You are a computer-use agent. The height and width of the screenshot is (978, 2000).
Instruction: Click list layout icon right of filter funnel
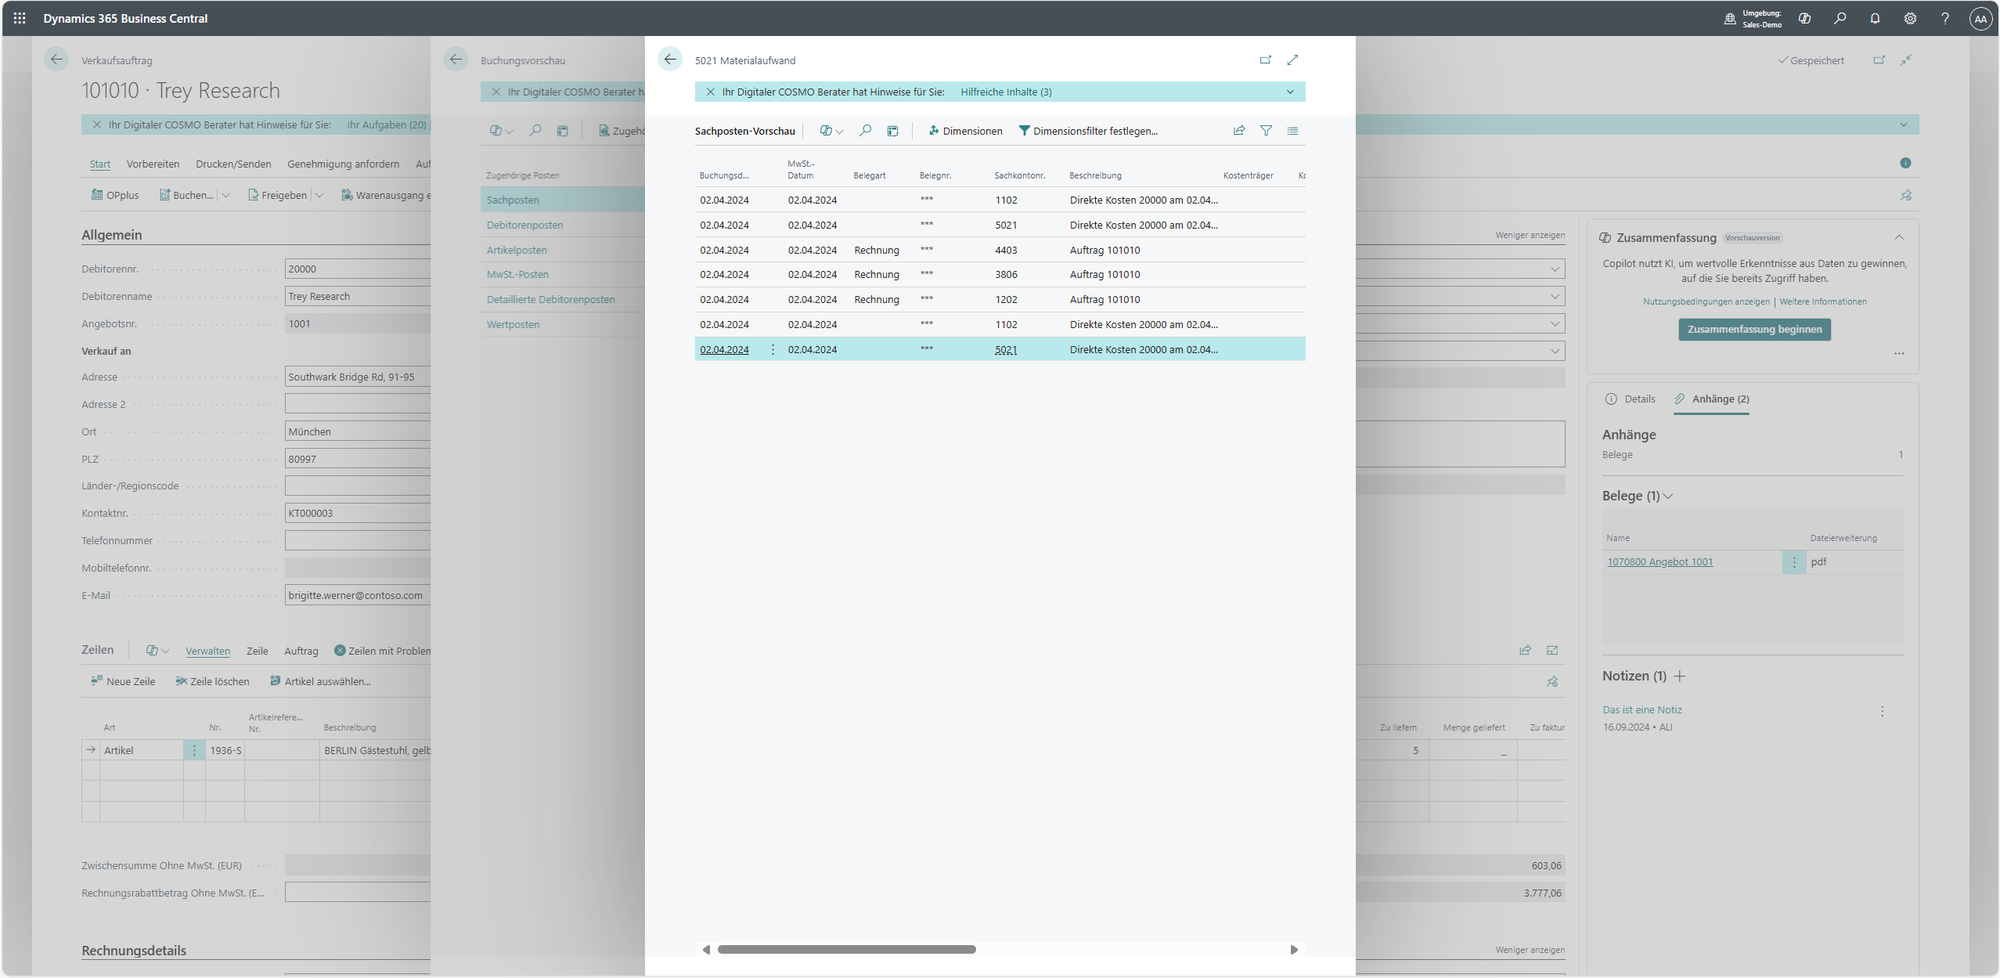1293,131
